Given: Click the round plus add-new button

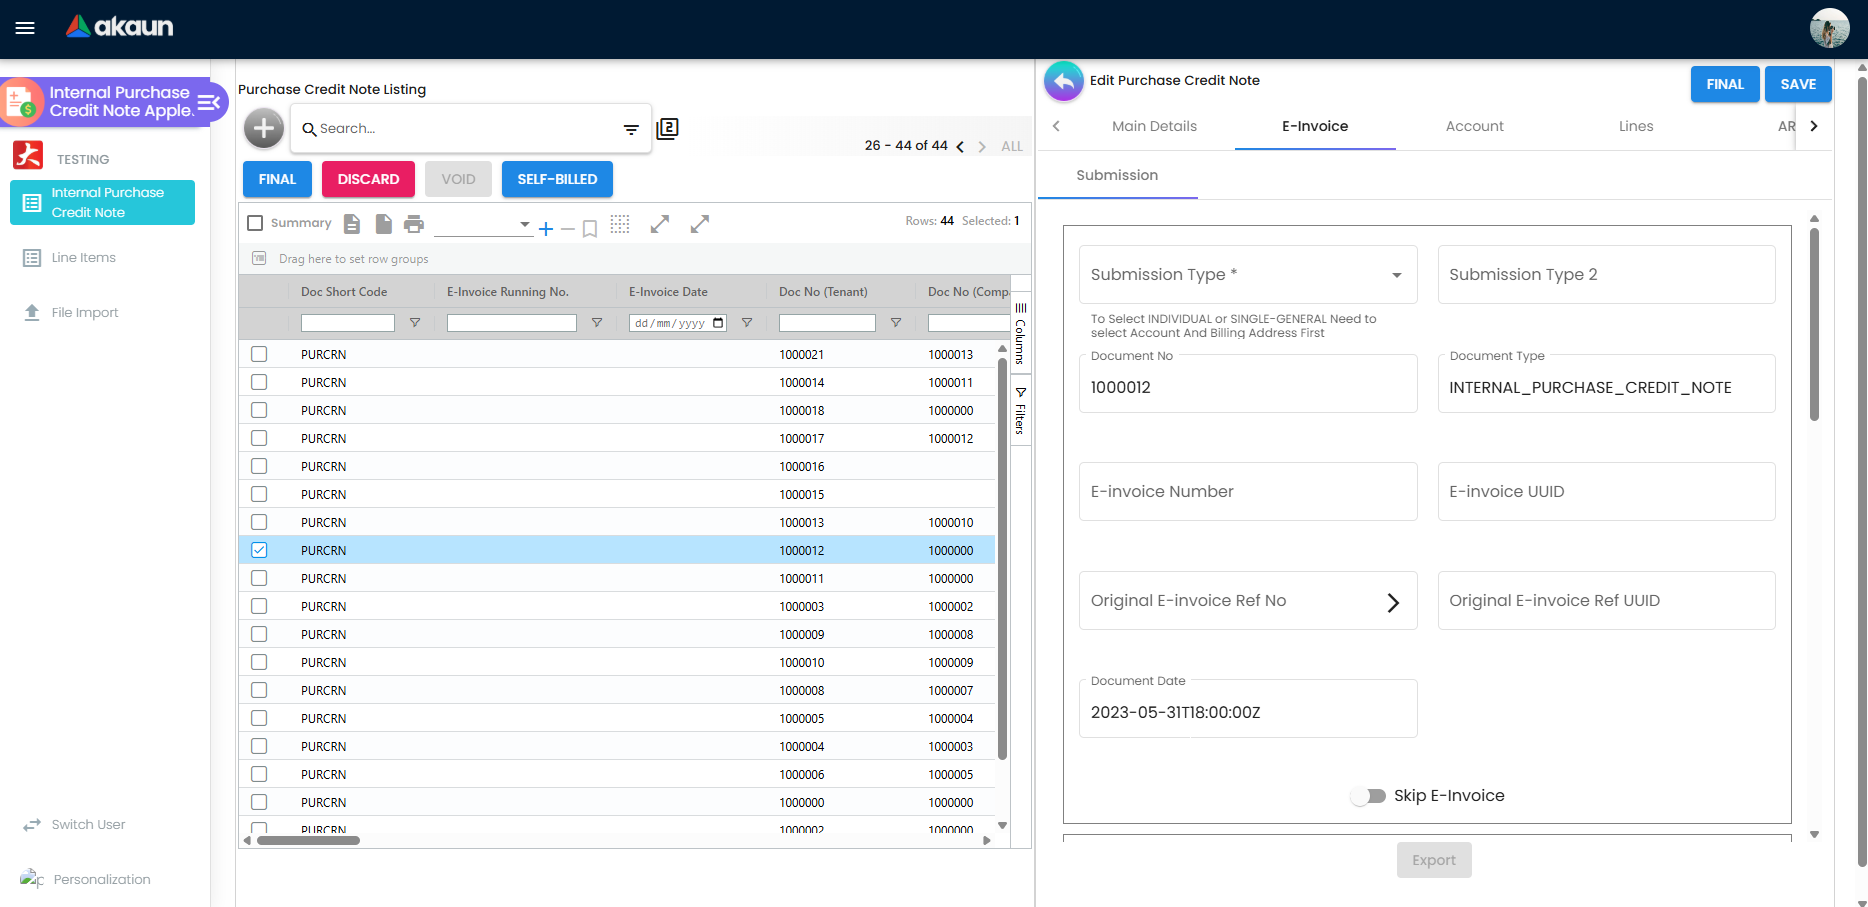Looking at the screenshot, I should (264, 128).
